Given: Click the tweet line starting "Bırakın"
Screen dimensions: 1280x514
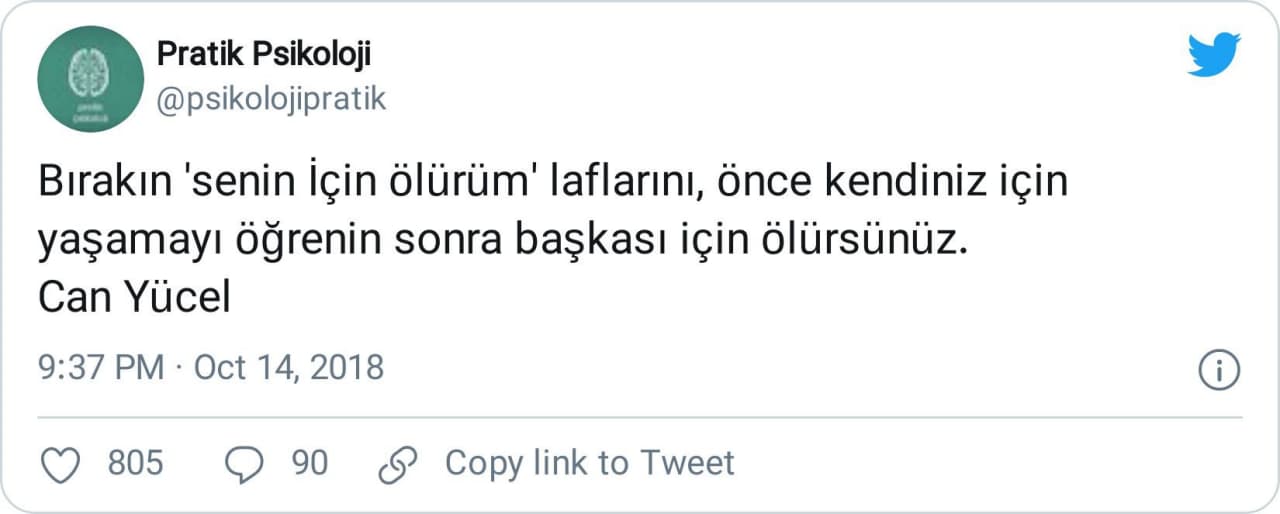Looking at the screenshot, I should pyautogui.click(x=553, y=186).
